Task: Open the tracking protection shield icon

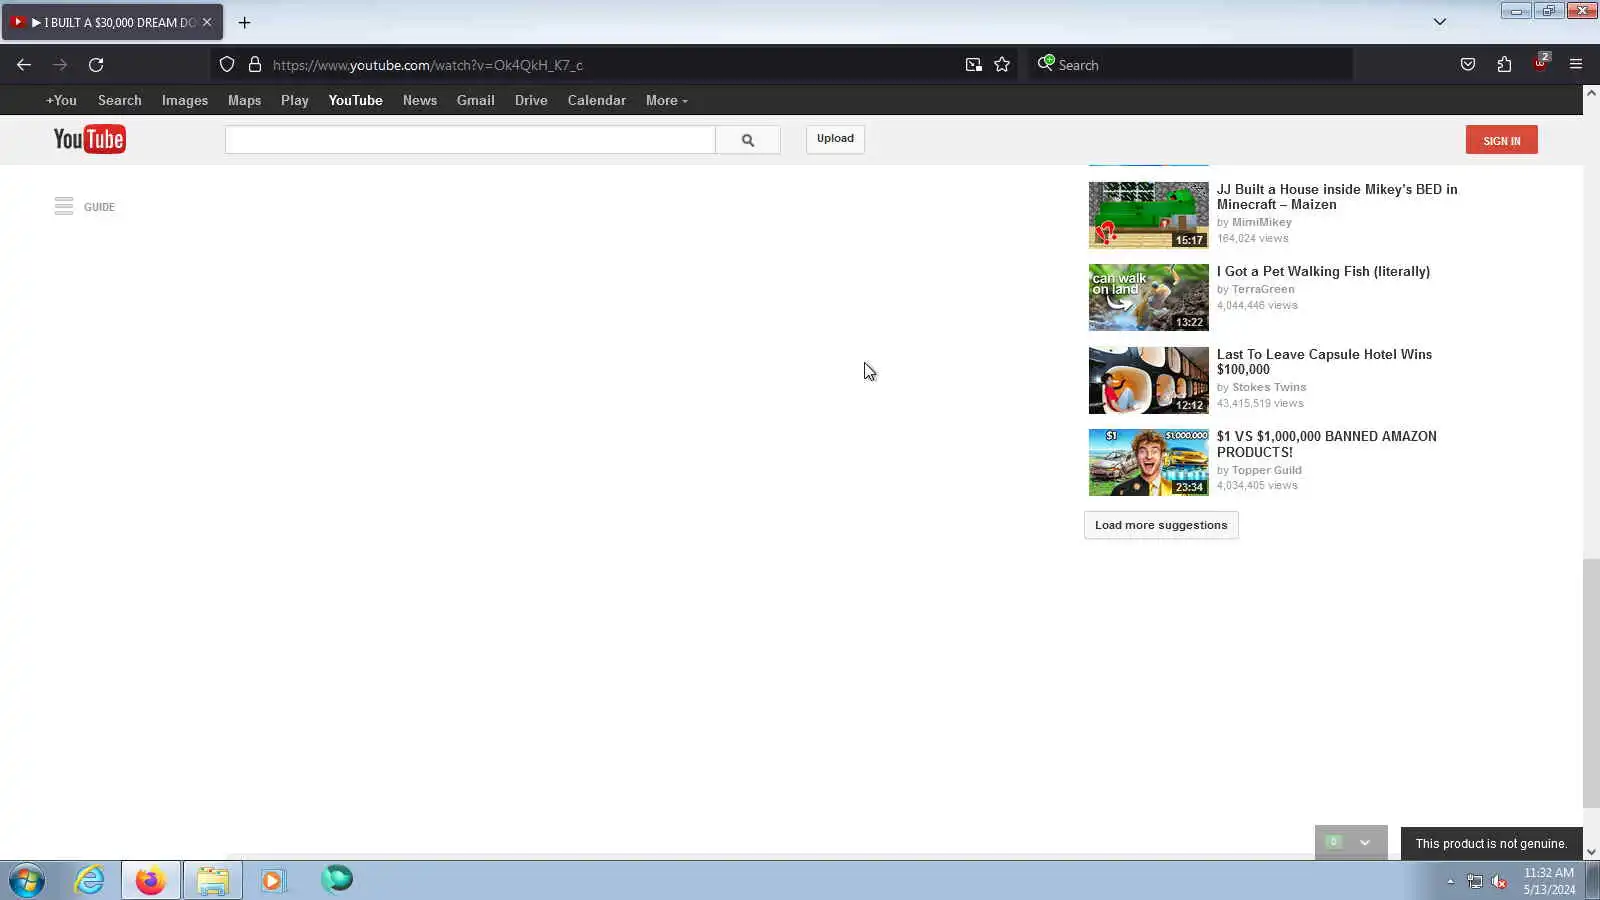Action: point(227,65)
